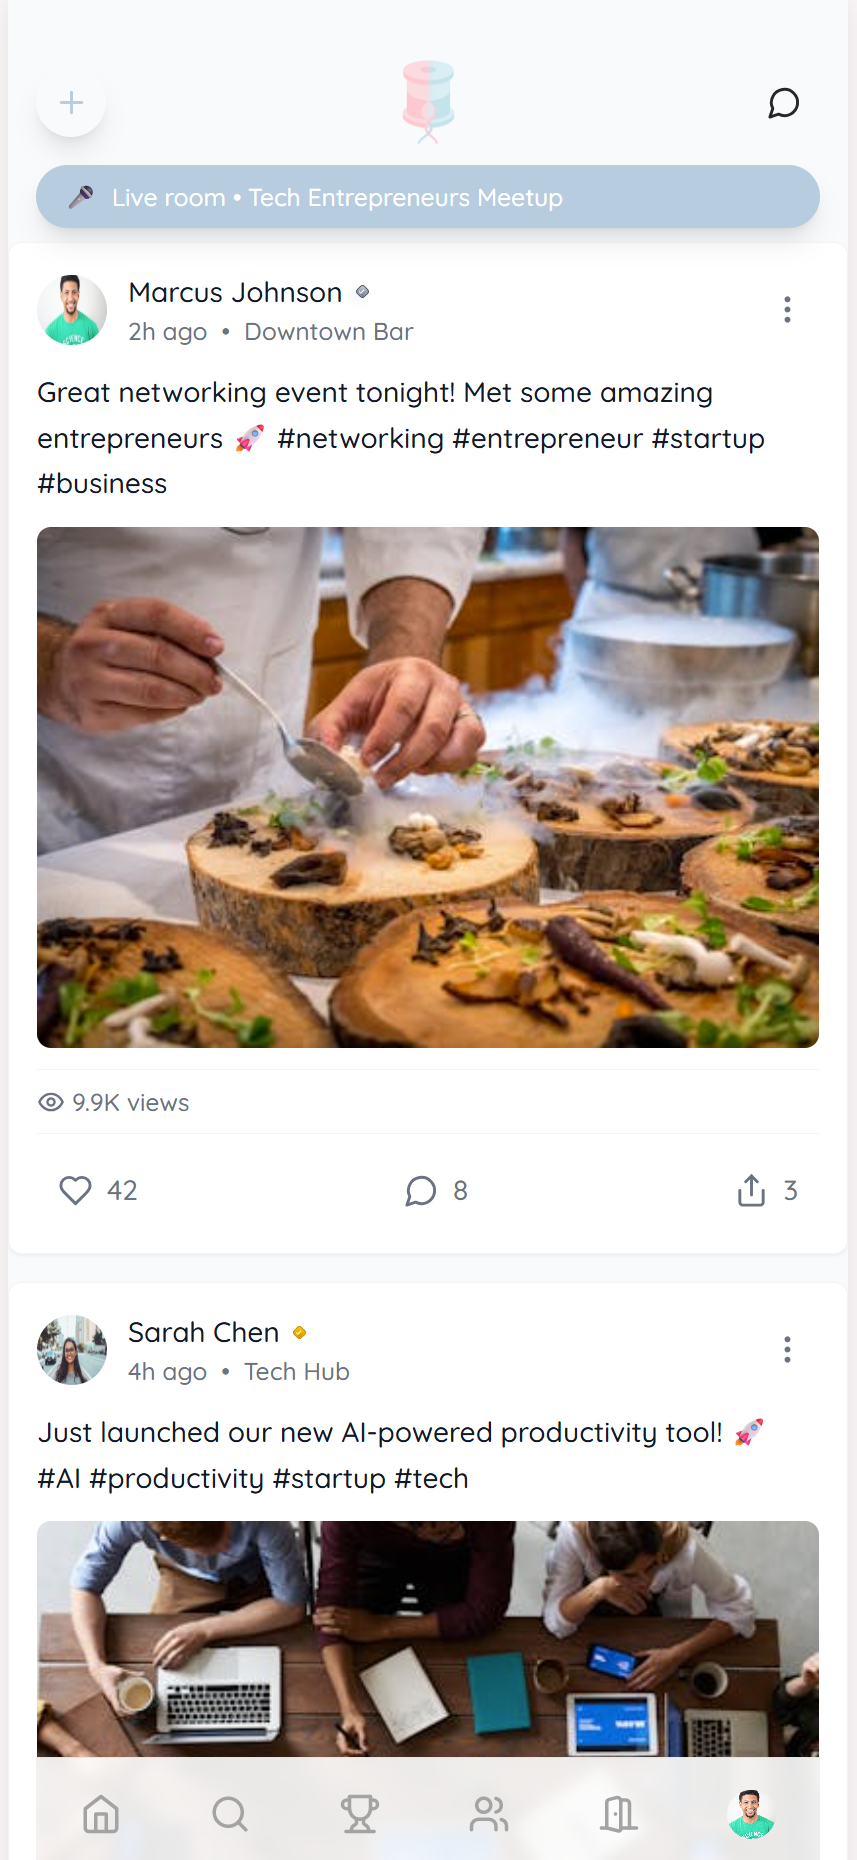The width and height of the screenshot is (857, 1860).
Task: Open Sarah Chen's profile picture
Action: (72, 1350)
